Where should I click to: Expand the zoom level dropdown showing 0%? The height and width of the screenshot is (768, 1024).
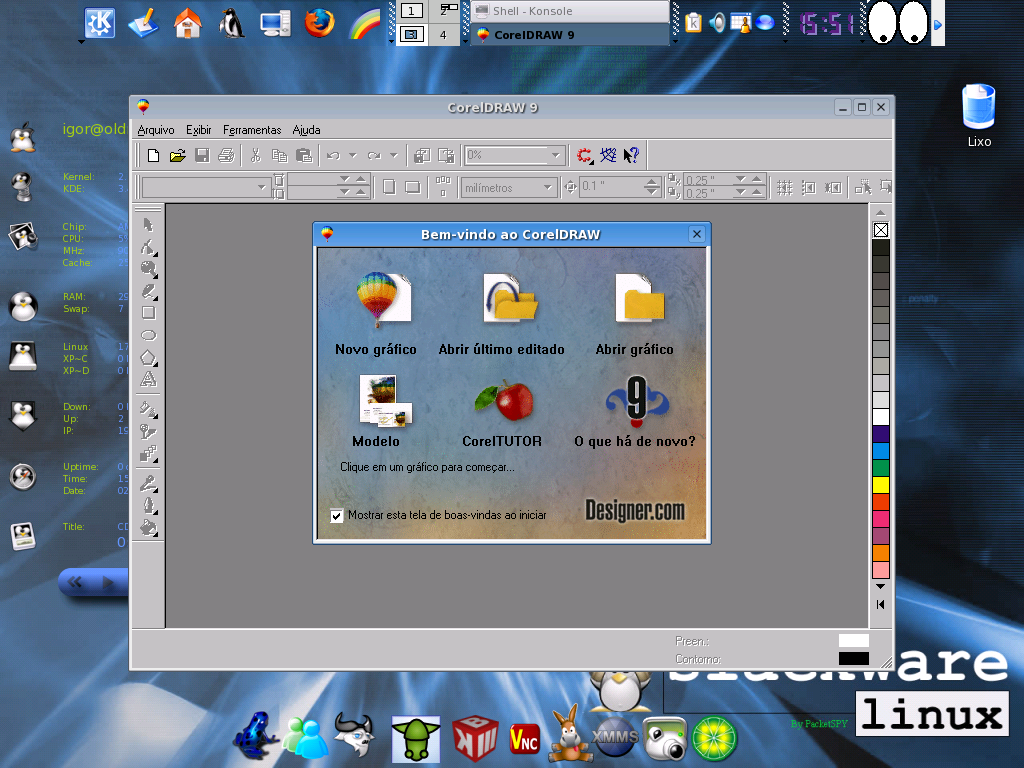(555, 155)
